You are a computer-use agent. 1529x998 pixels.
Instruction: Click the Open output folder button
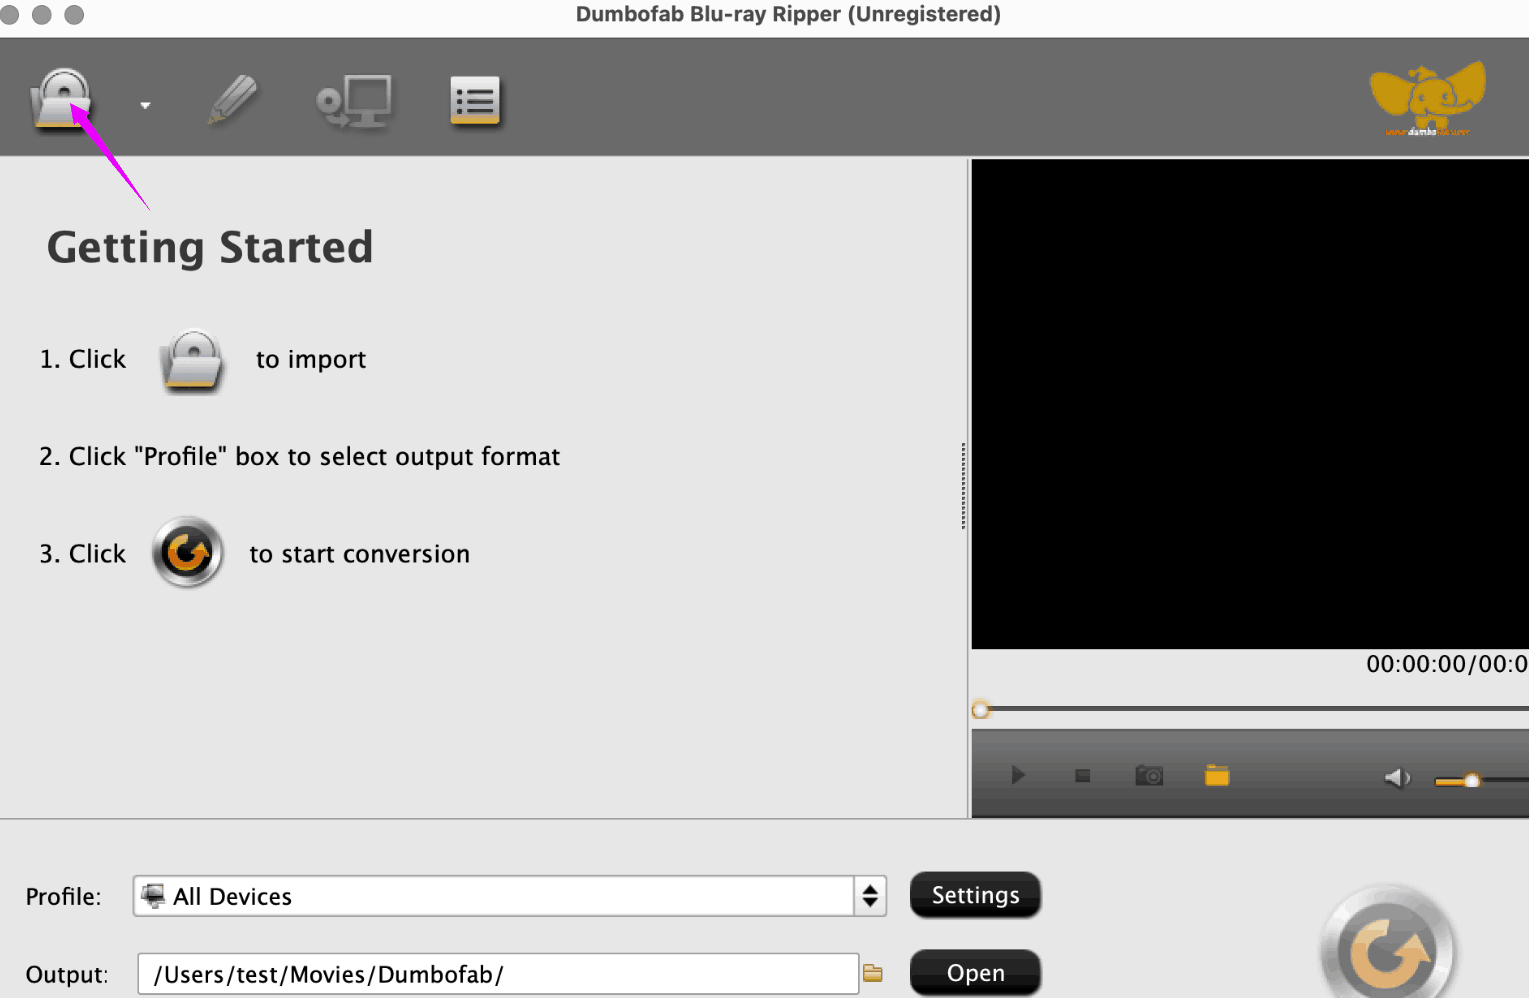tap(975, 973)
